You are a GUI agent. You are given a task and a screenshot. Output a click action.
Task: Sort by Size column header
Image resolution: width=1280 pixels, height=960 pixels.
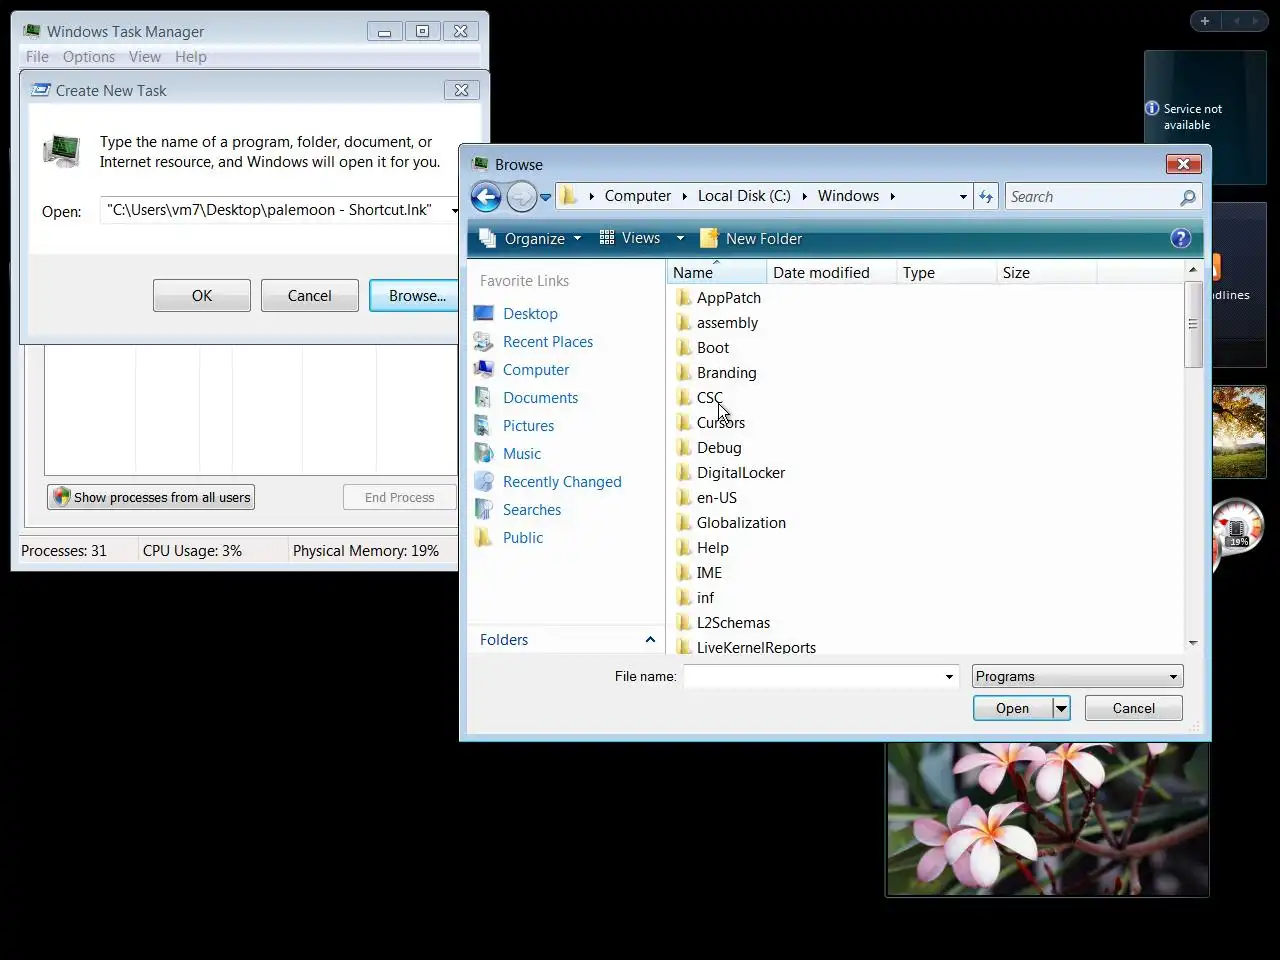pos(1046,272)
